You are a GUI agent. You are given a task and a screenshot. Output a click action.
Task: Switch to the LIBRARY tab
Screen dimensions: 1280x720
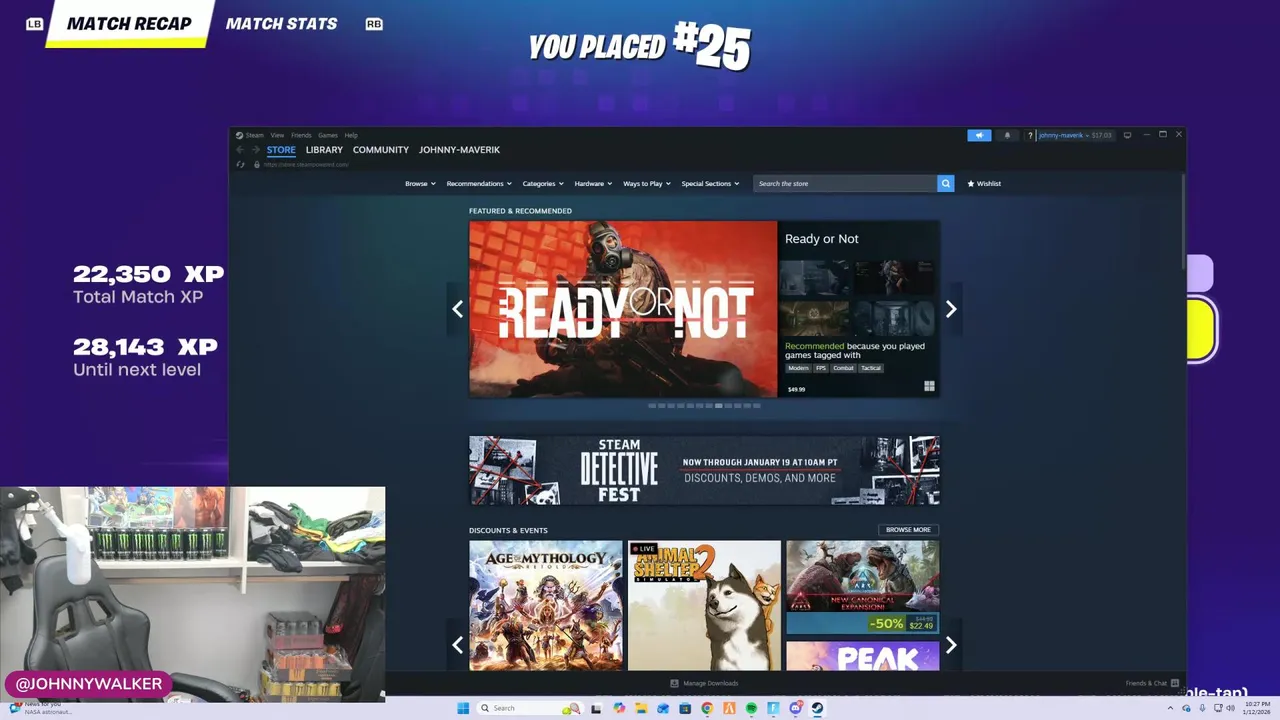324,150
